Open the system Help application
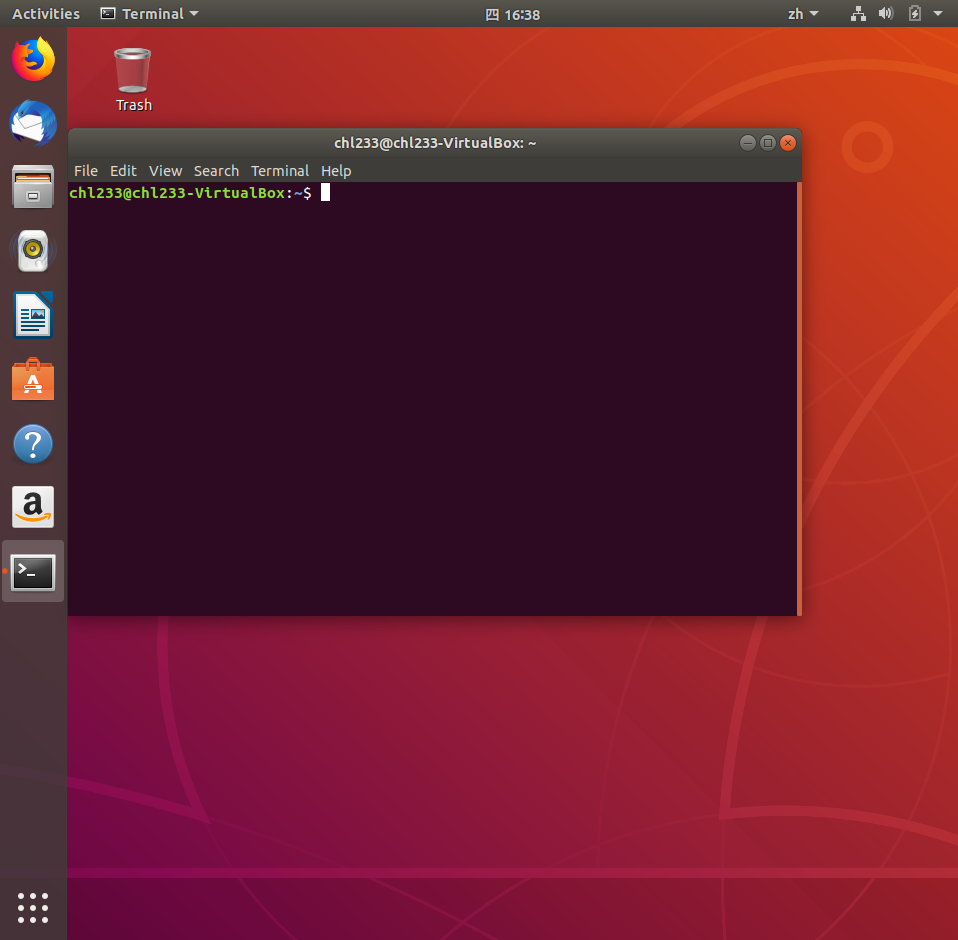 tap(33, 443)
